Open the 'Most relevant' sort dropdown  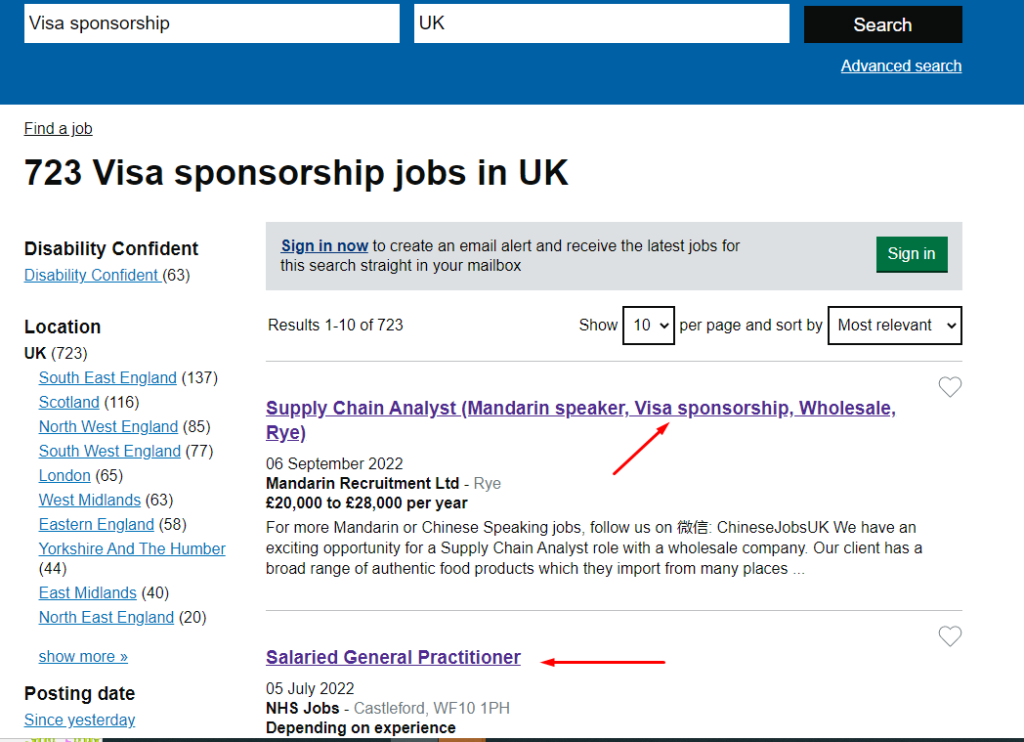point(893,325)
